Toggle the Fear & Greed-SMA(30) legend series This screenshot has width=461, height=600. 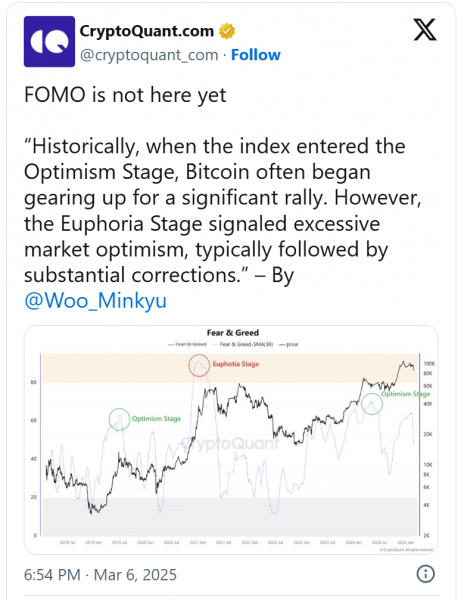click(243, 344)
